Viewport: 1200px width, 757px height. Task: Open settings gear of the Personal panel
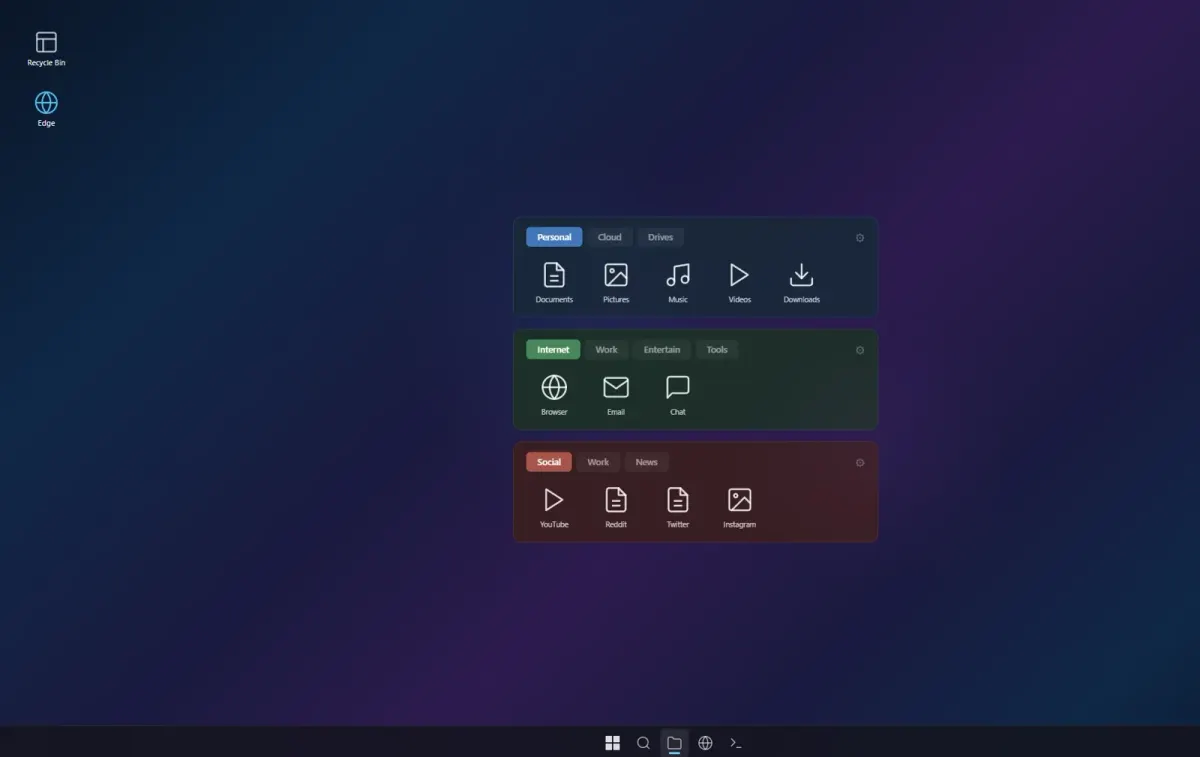coord(860,238)
